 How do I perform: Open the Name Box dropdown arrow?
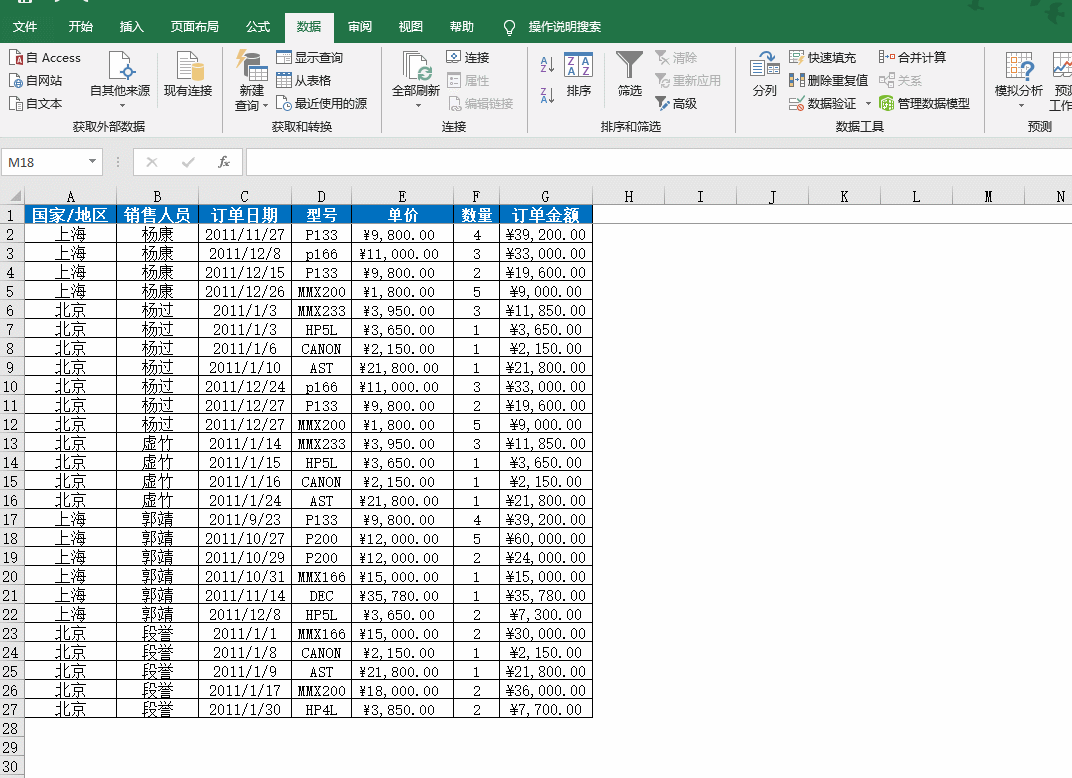pos(92,162)
